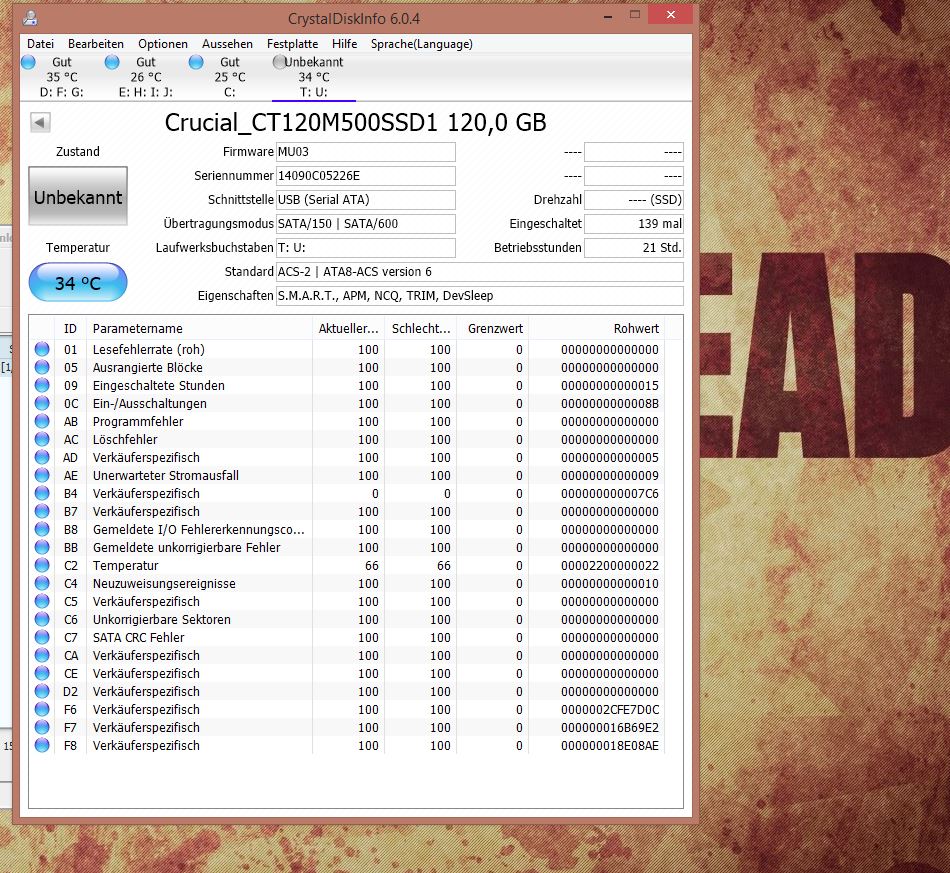950x873 pixels.
Task: Click the status circle for drive D: F: G:
Action: 28,62
